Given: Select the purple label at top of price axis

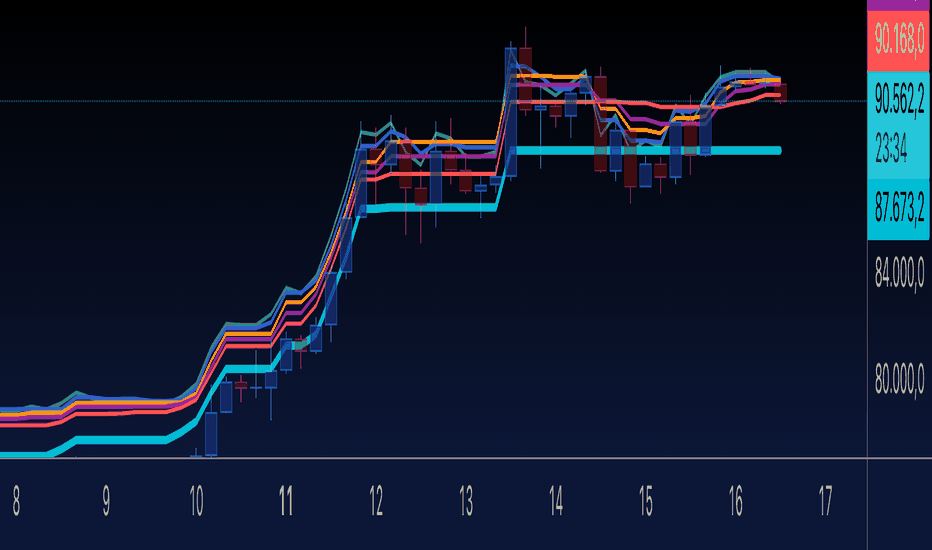Looking at the screenshot, I should (899, 5).
